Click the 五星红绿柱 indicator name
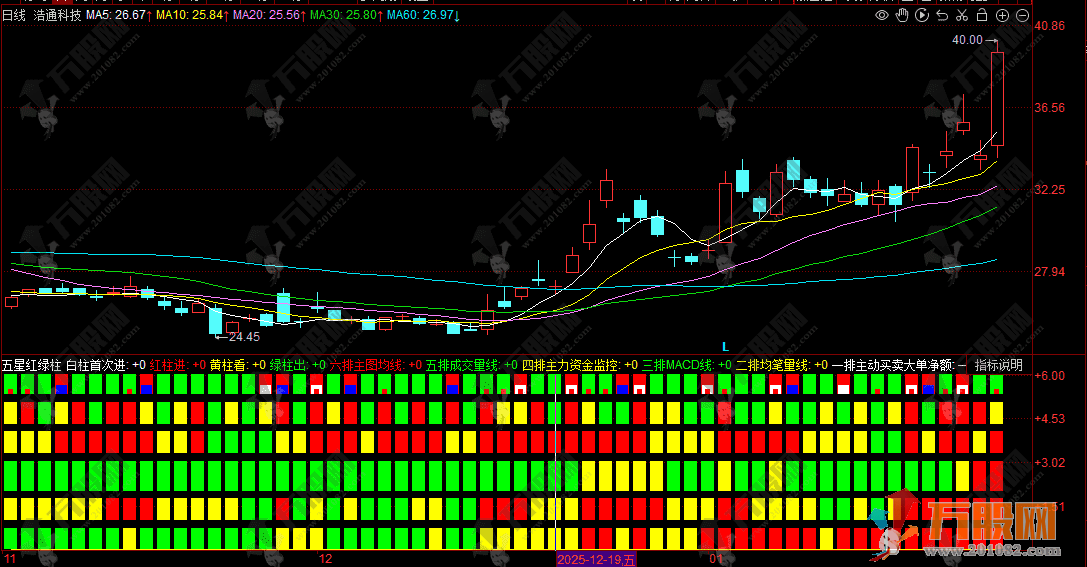This screenshot has width=1087, height=567. pos(31,365)
